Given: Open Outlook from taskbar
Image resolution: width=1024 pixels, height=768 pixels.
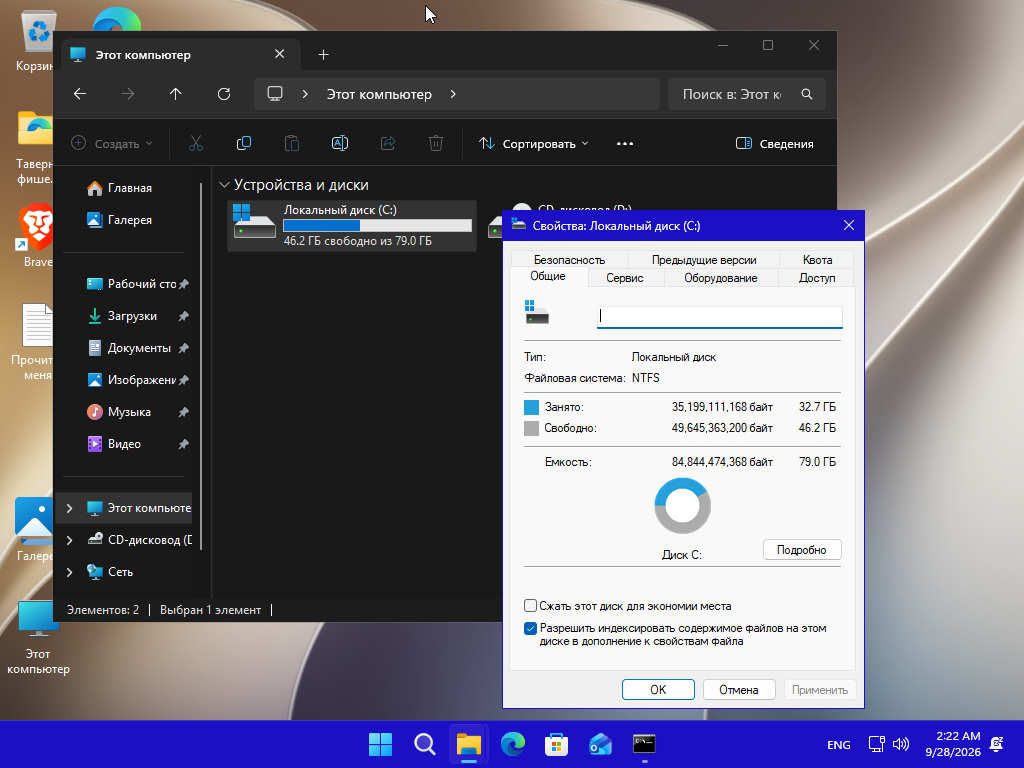Looking at the screenshot, I should coord(600,744).
